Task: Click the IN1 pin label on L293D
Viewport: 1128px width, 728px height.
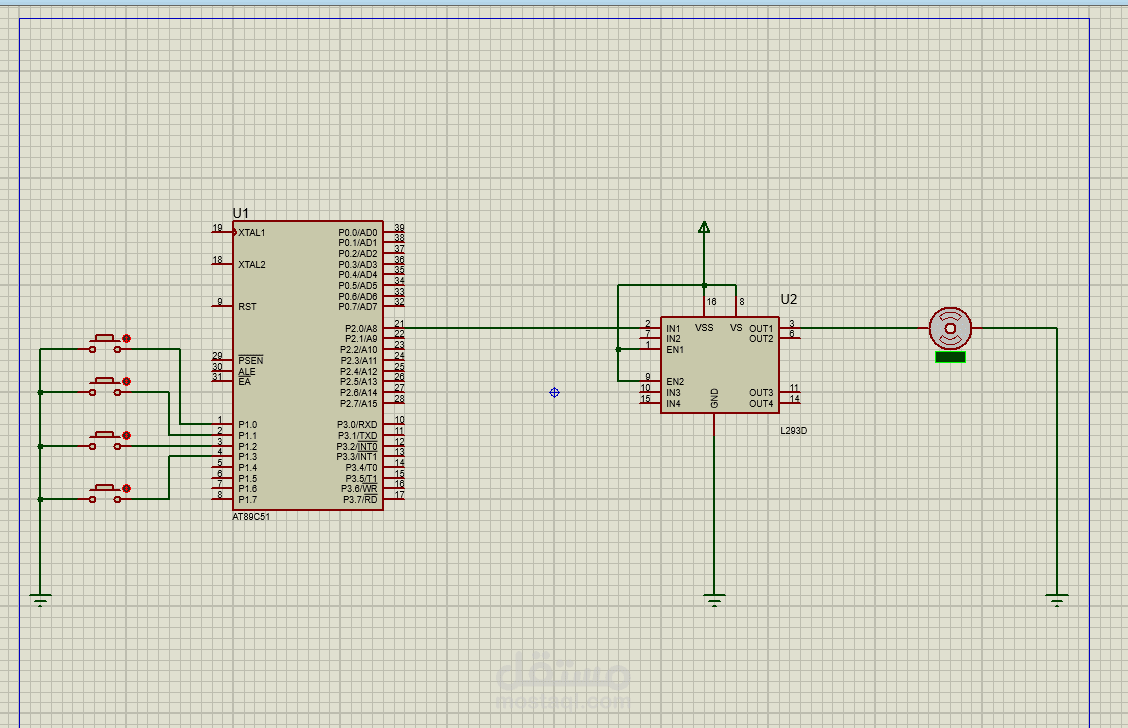Action: coord(673,329)
